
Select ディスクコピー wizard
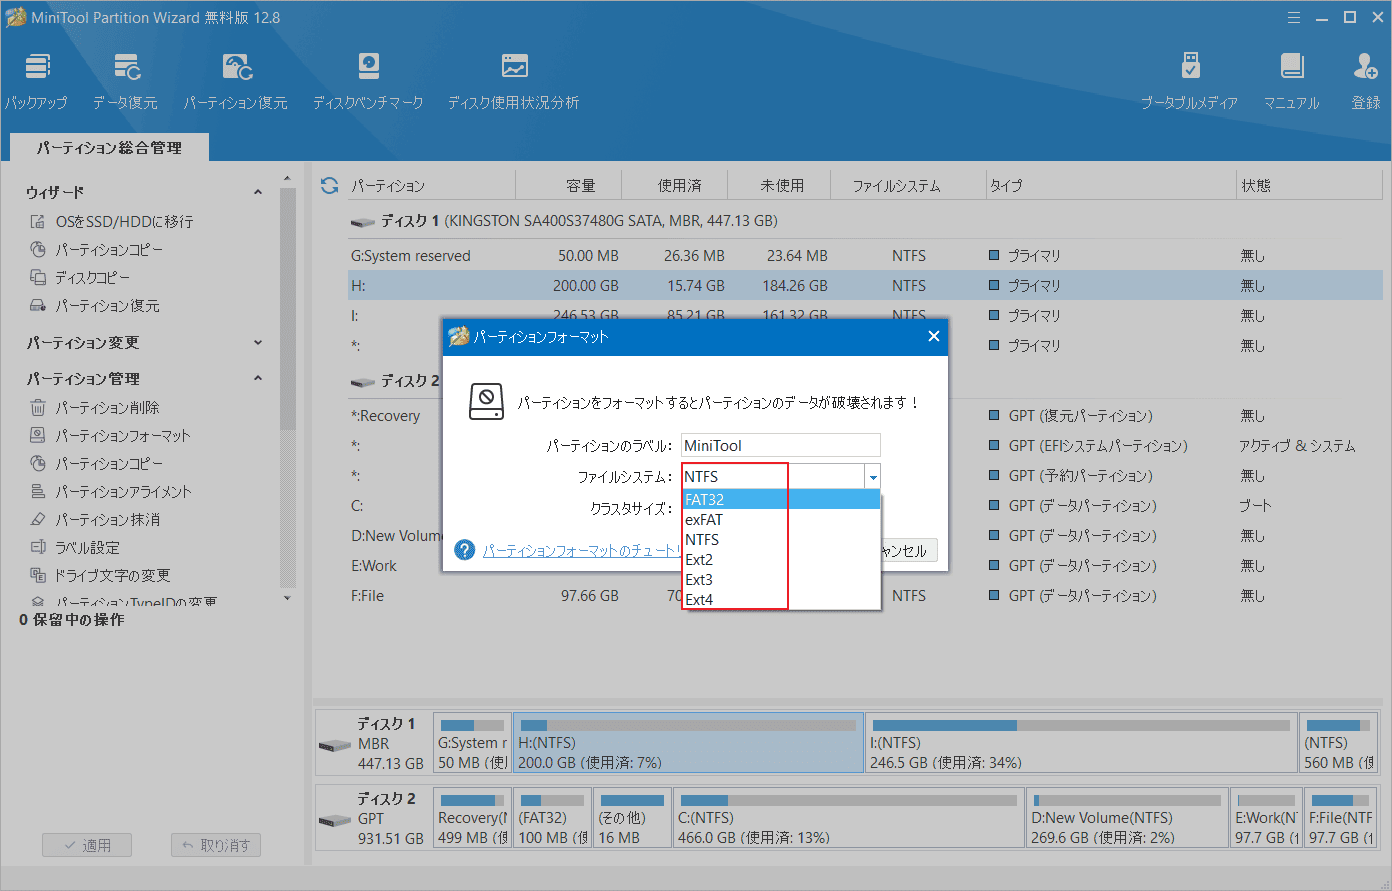tap(80, 277)
